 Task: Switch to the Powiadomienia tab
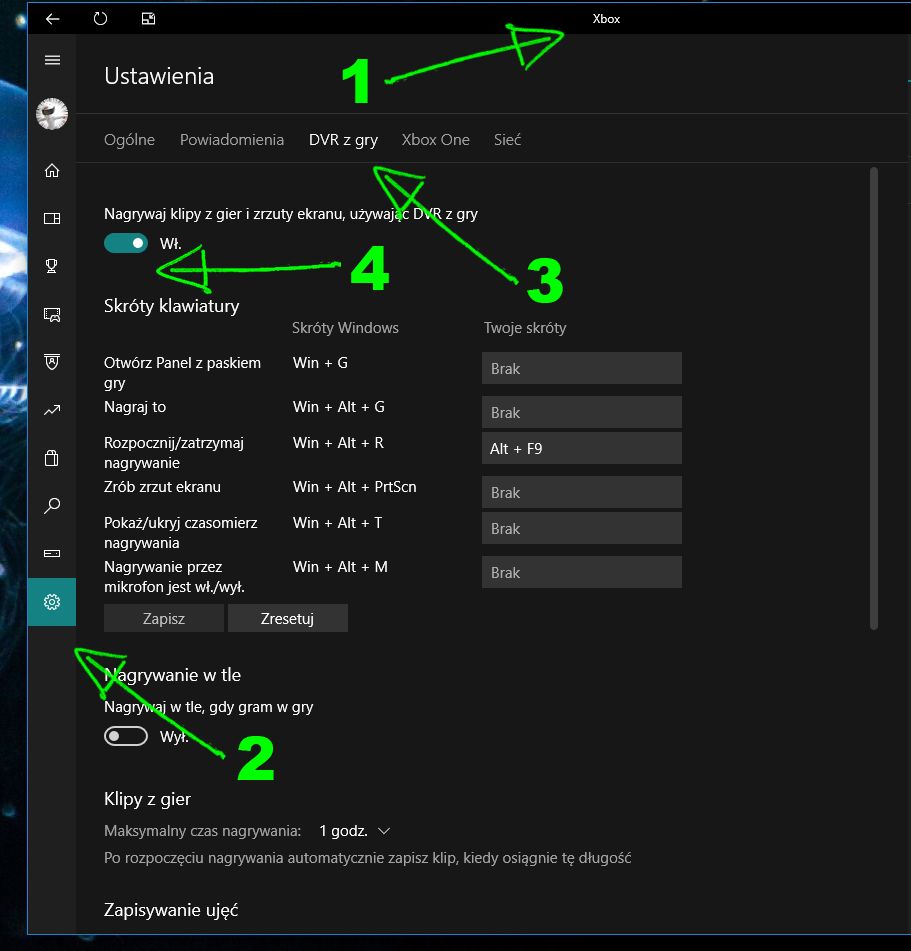[x=232, y=140]
